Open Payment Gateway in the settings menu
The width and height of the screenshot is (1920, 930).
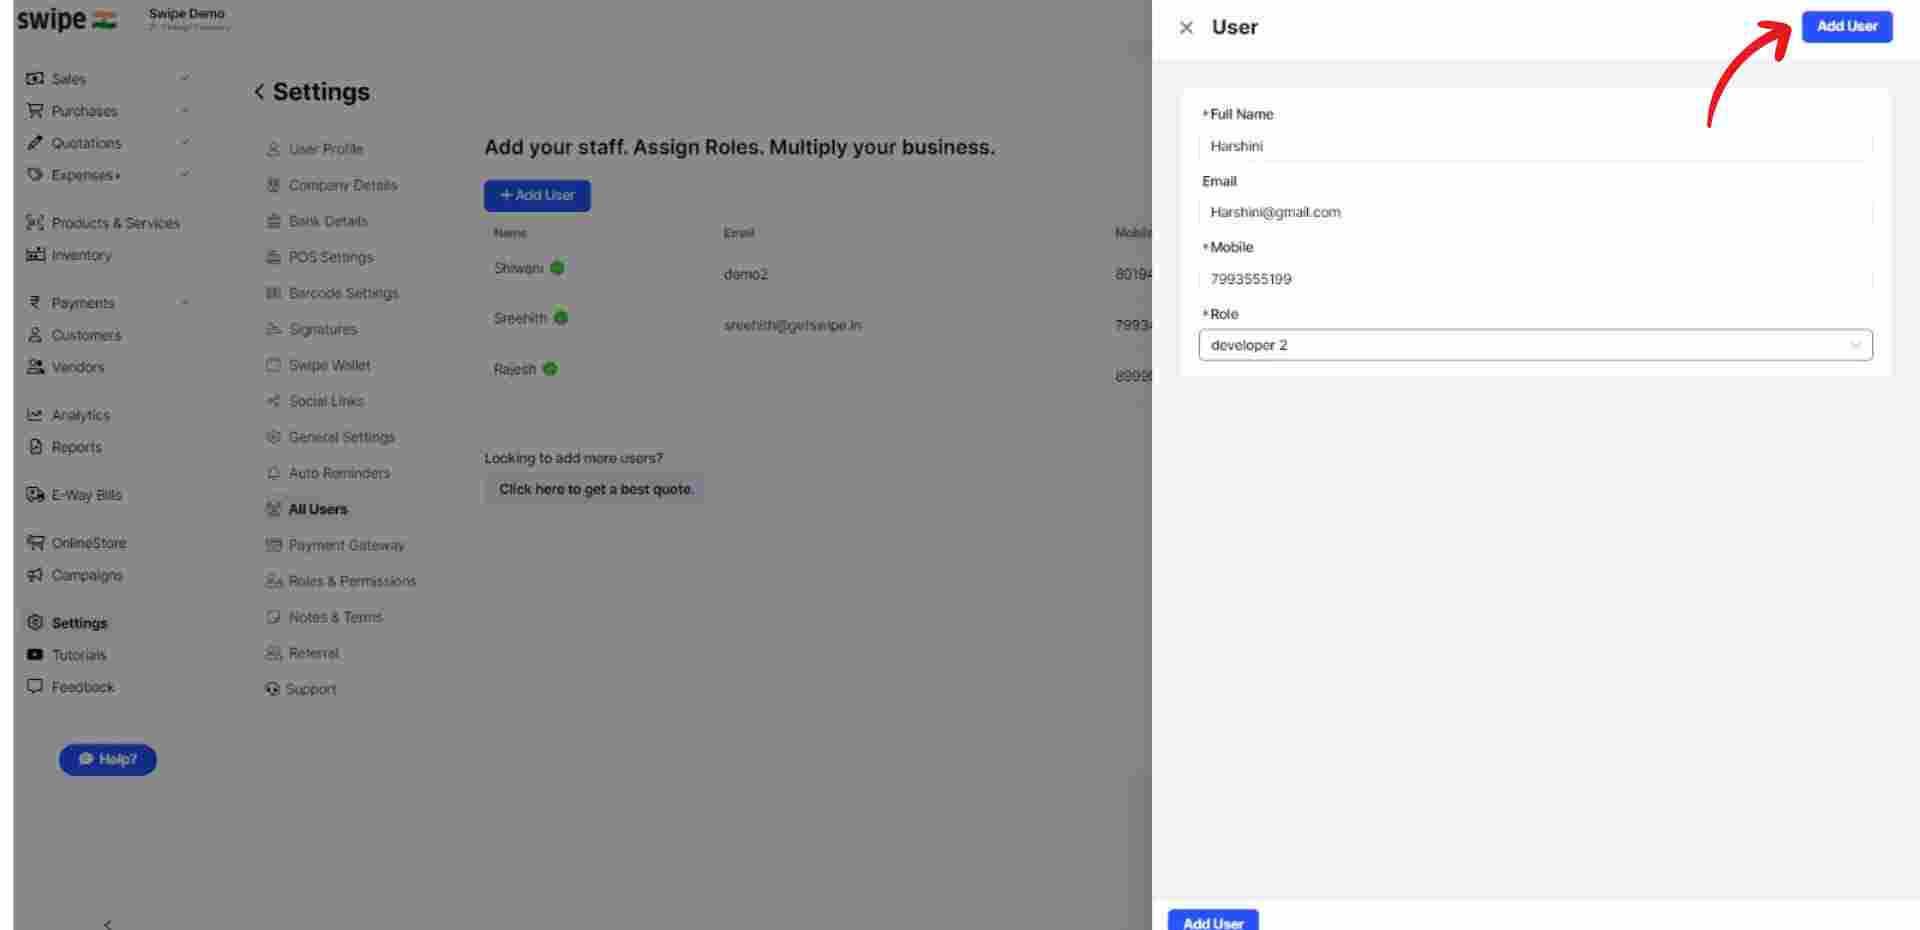coord(335,545)
